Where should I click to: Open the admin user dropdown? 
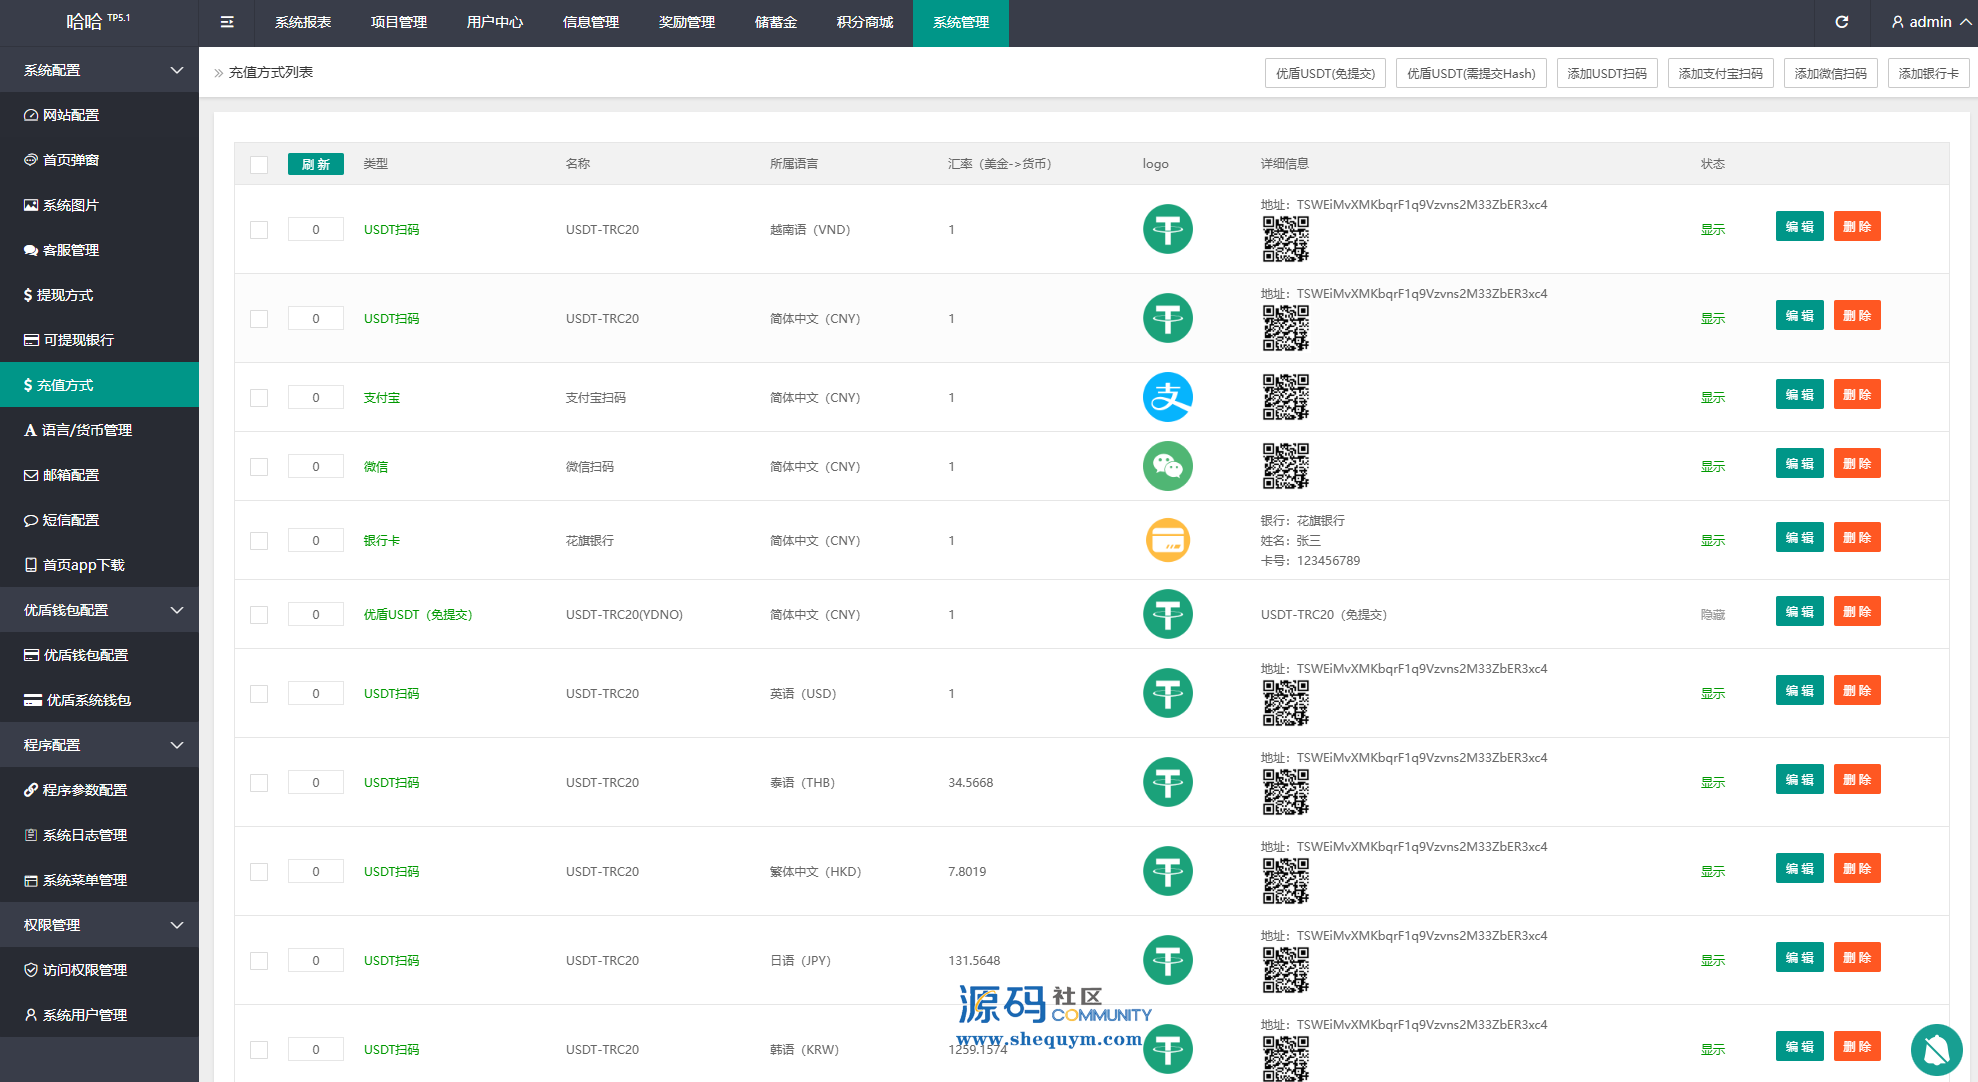pyautogui.click(x=1930, y=22)
